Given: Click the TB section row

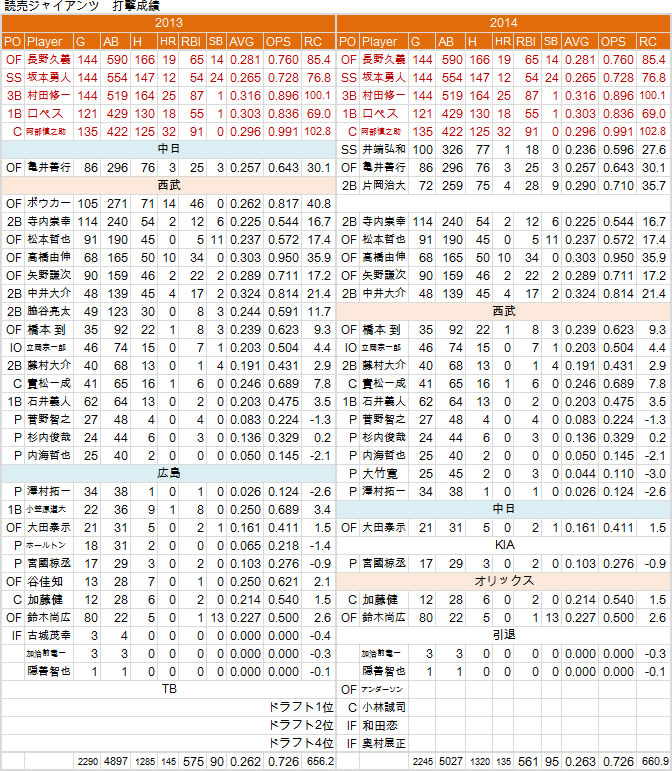Looking at the screenshot, I should (169, 690).
